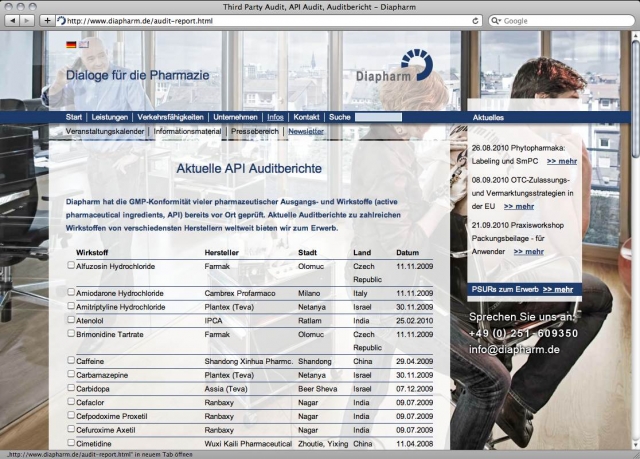Open the Unternehmen menu item
The height and width of the screenshot is (459, 640).
235,118
